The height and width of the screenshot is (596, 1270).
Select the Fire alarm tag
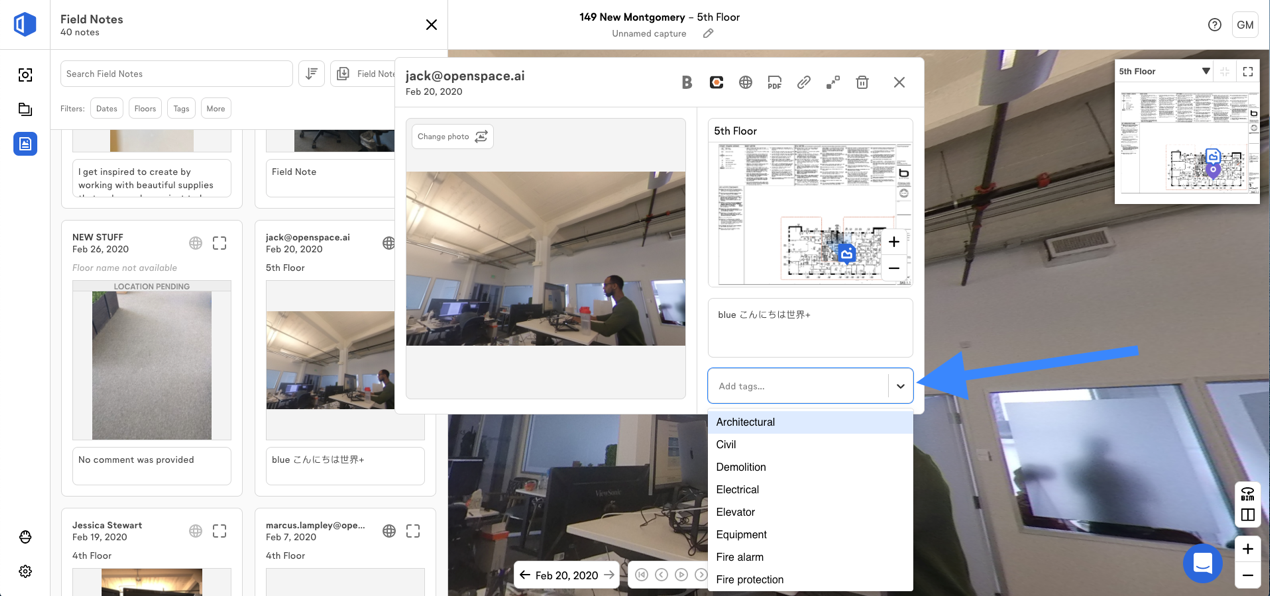(810, 557)
